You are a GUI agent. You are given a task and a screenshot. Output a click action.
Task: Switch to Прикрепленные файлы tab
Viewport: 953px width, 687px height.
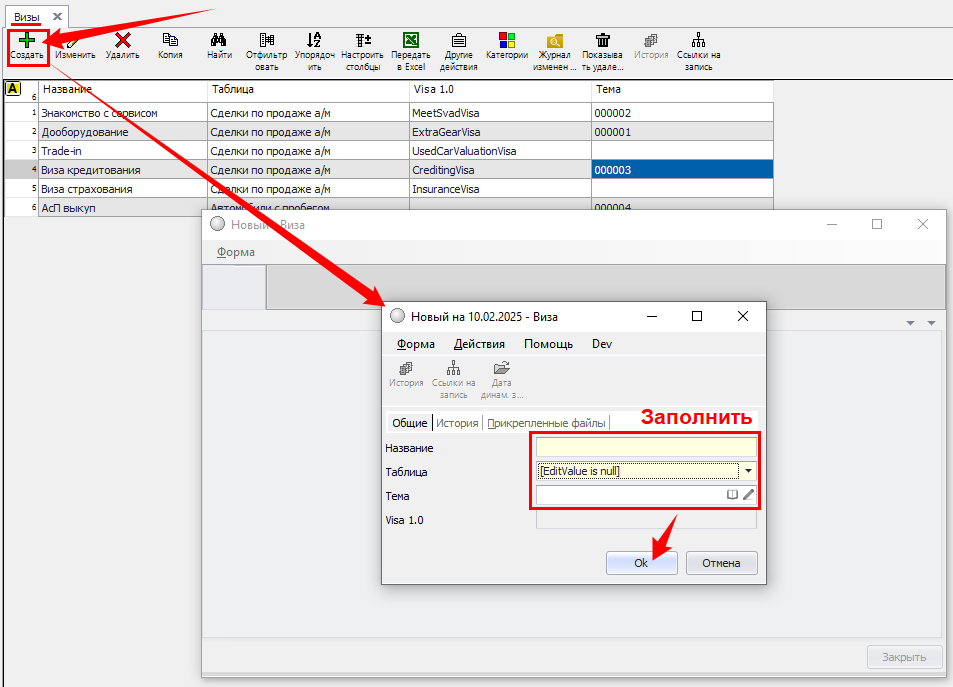546,423
